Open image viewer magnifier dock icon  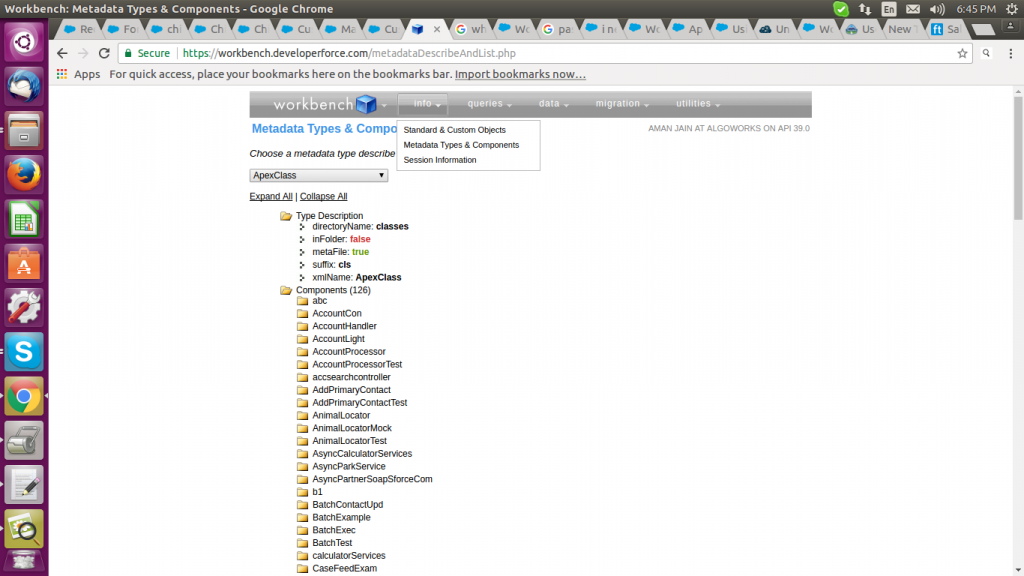[x=24, y=528]
